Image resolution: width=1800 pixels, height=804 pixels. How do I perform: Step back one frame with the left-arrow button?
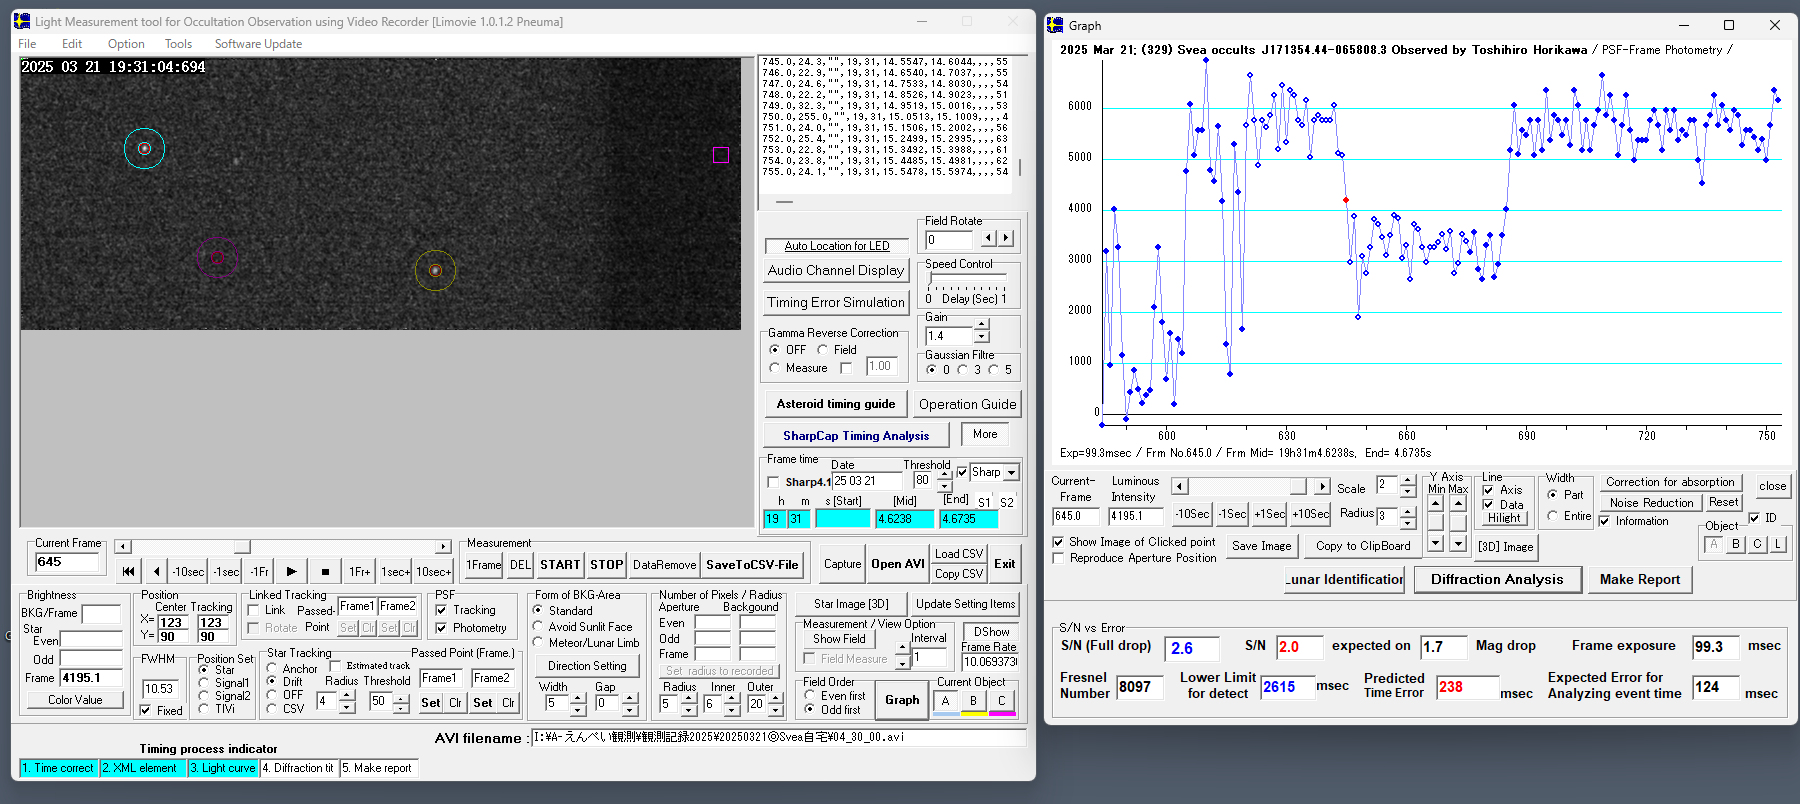coord(156,572)
